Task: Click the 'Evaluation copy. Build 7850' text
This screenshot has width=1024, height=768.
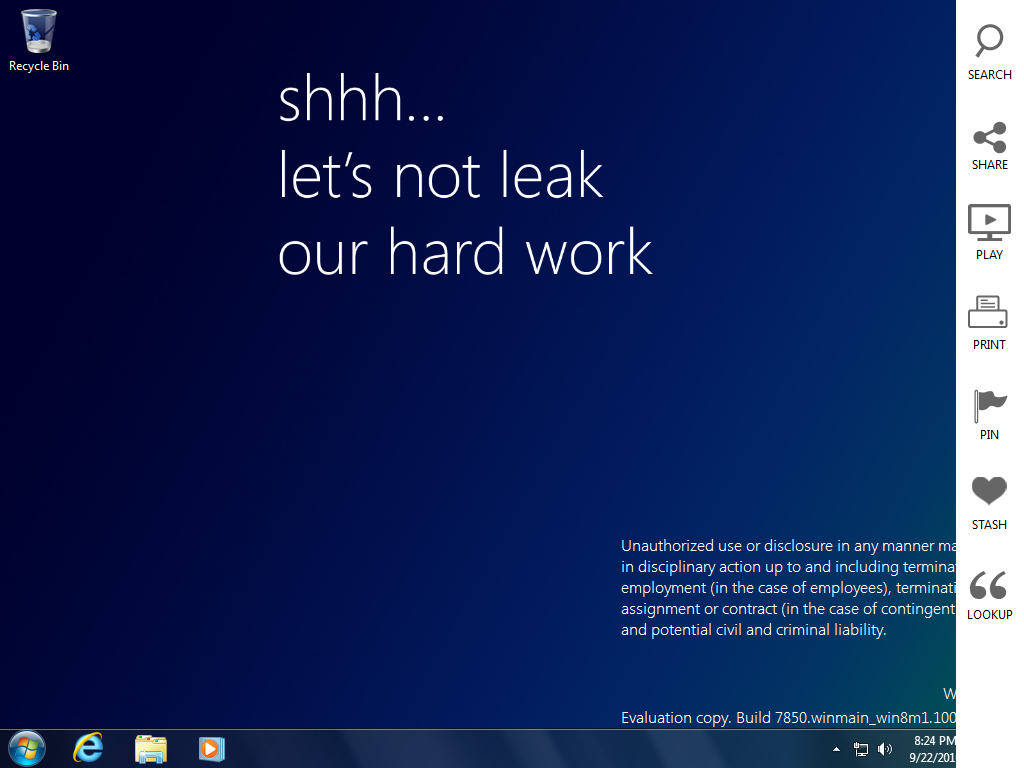Action: tap(714, 718)
